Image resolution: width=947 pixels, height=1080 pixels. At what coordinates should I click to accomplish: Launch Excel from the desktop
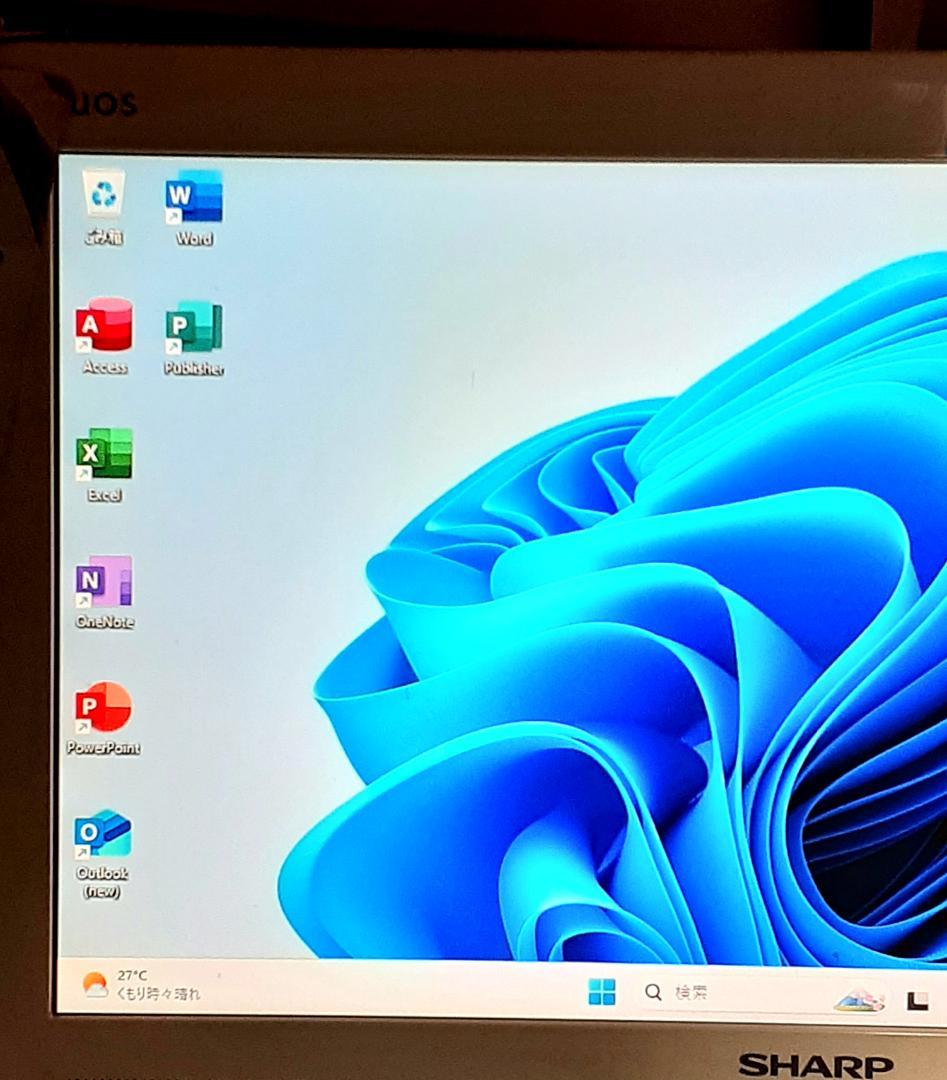tap(105, 455)
